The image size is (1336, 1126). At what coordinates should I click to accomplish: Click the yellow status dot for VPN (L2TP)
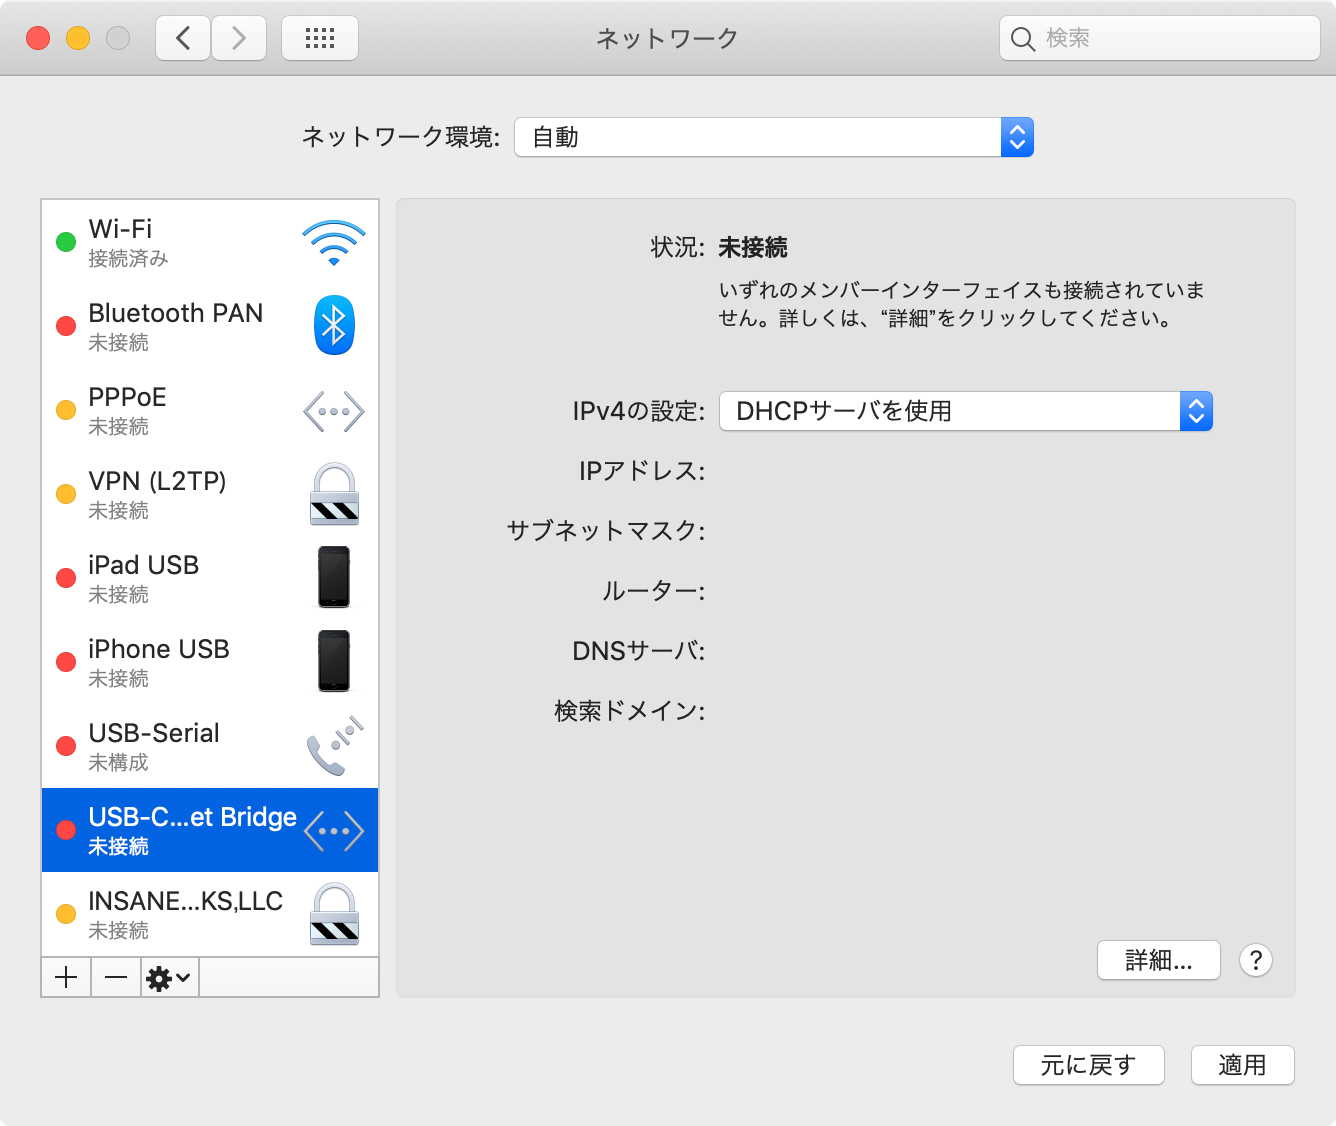pyautogui.click(x=66, y=494)
